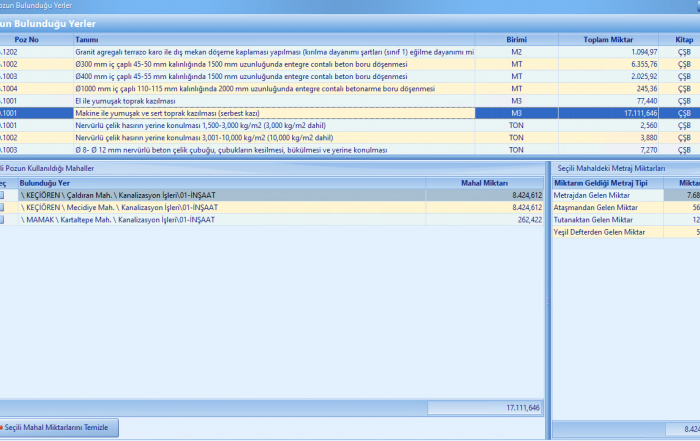Sort table by Birimi column header
This screenshot has height=441, width=700.
[516, 39]
